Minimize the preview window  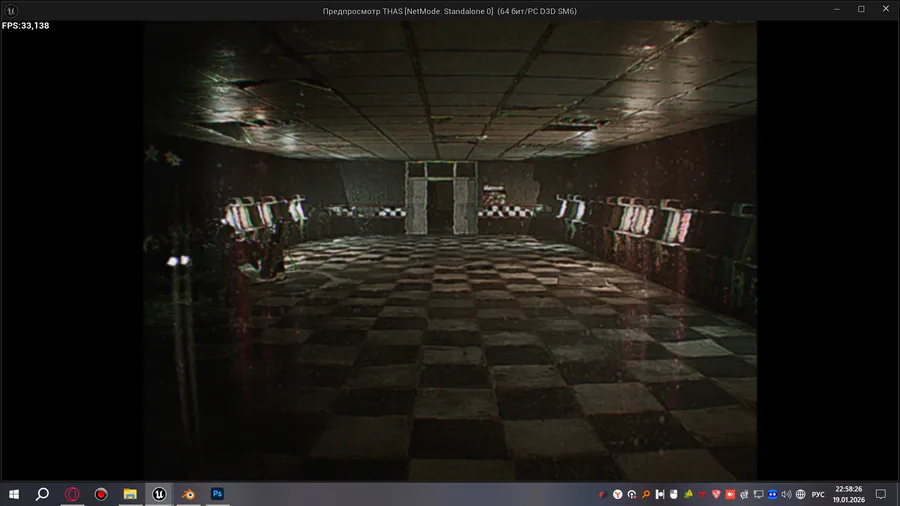[837, 10]
